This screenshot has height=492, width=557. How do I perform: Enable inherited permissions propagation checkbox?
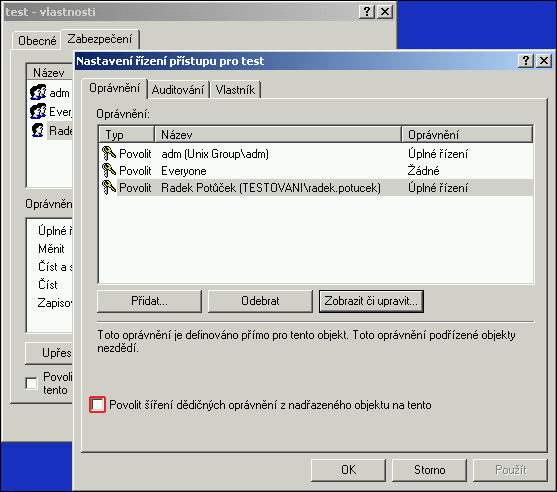[x=97, y=405]
